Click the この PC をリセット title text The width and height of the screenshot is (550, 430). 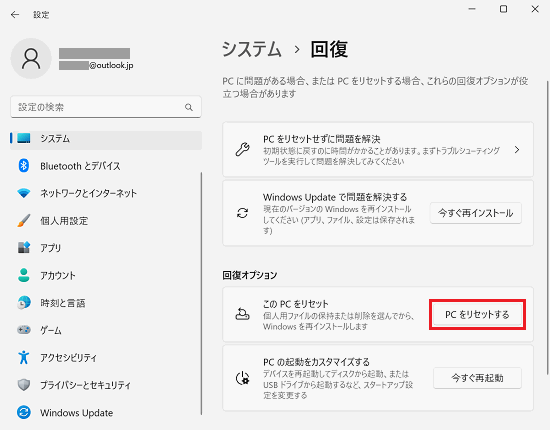(x=296, y=304)
